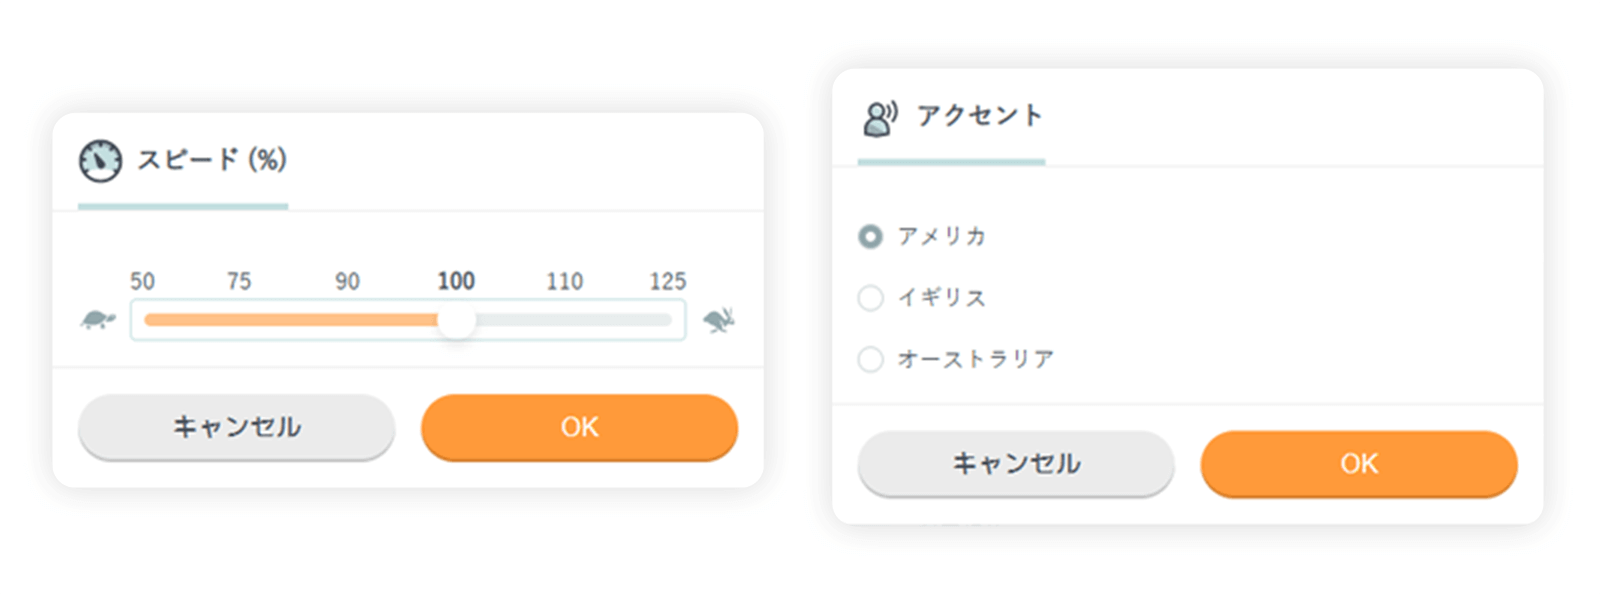The height and width of the screenshot is (596, 1600).
Task: Click the speedometer icon next to スピード
Action: 101,158
